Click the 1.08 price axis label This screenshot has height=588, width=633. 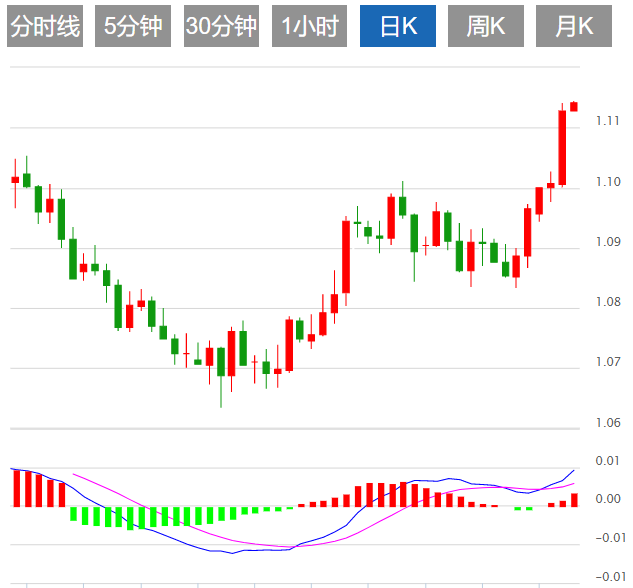608,302
